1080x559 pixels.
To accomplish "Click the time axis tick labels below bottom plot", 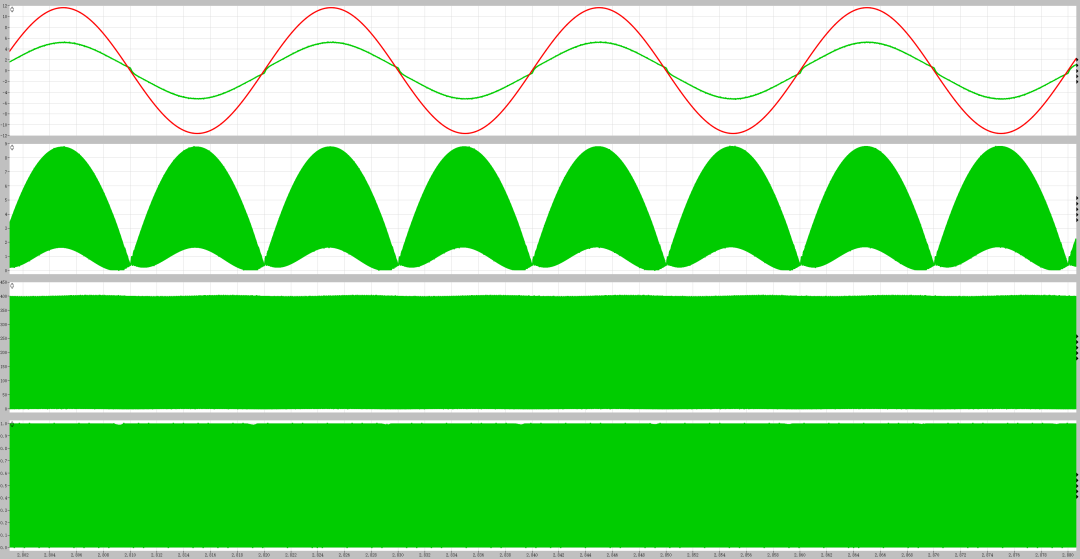I will pos(544,553).
